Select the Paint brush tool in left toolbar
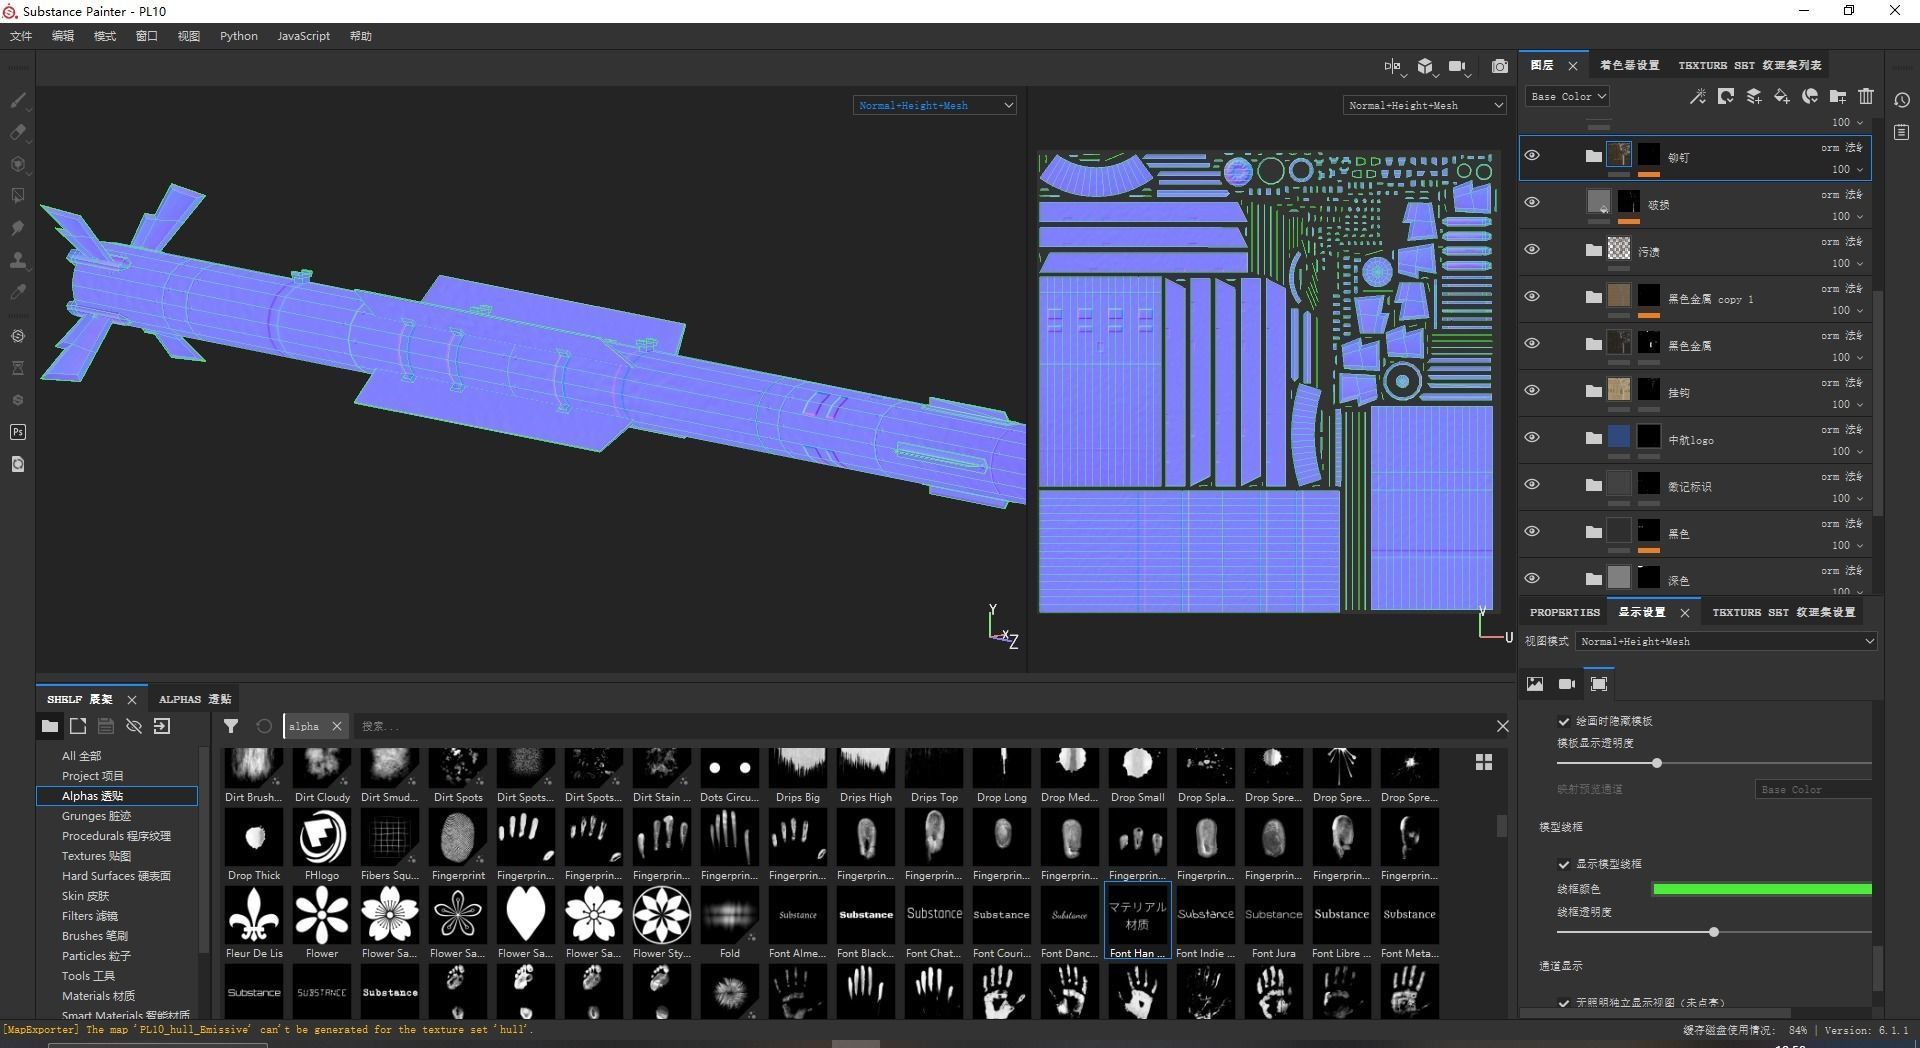 tap(18, 100)
